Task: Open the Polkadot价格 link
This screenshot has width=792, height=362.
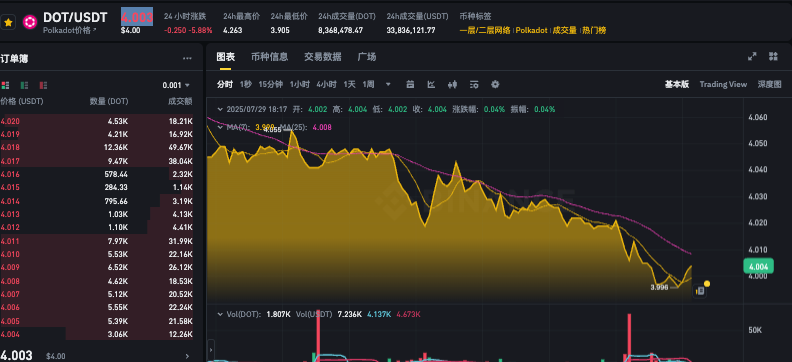Action: tap(70, 30)
